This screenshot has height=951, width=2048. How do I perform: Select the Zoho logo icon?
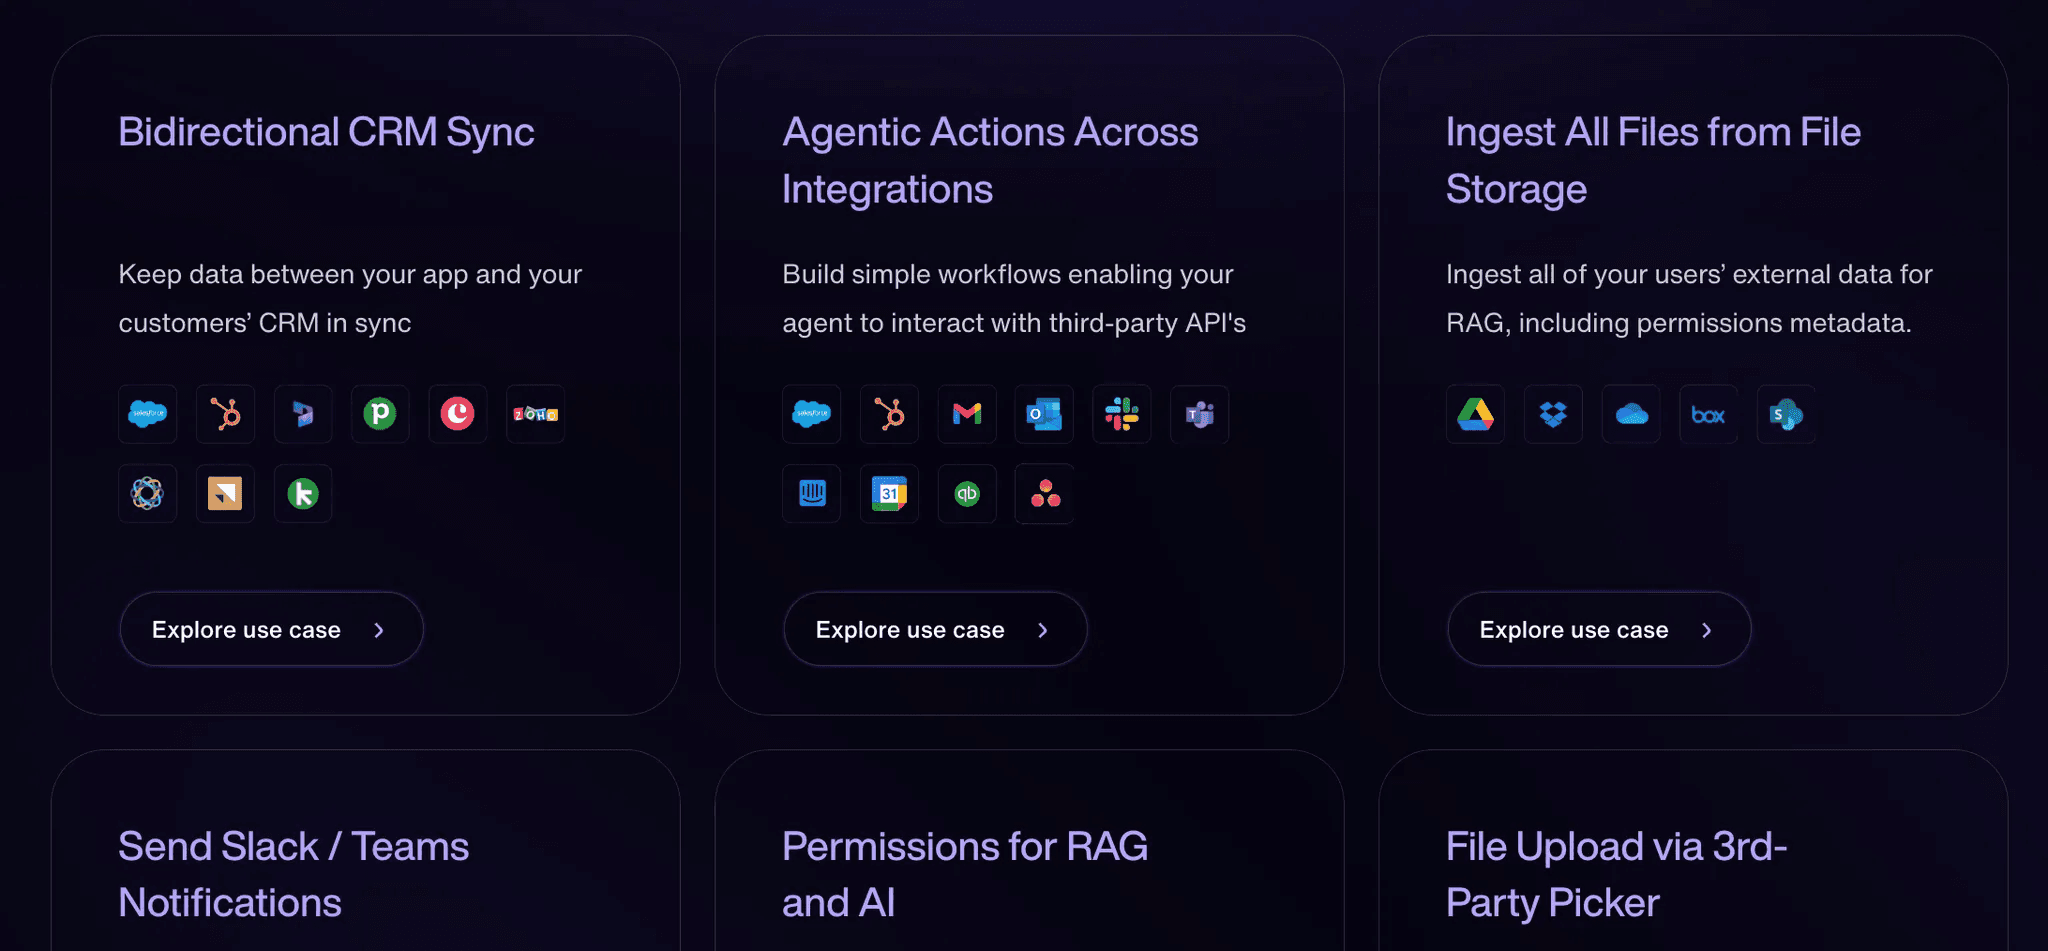point(535,414)
